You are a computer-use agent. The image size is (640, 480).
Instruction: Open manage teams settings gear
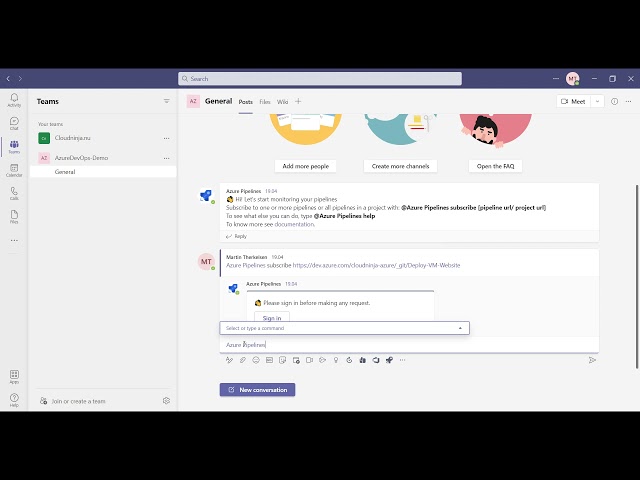coord(166,401)
